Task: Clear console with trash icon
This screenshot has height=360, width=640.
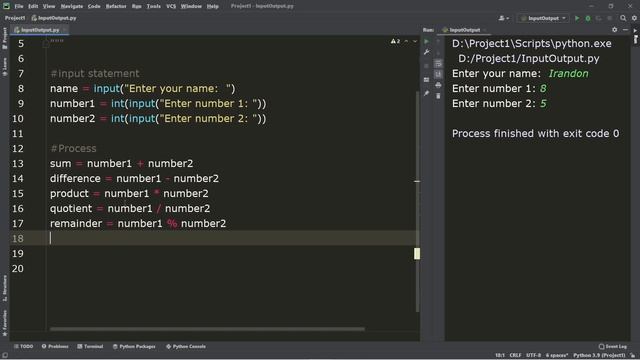Action: click(x=438, y=96)
